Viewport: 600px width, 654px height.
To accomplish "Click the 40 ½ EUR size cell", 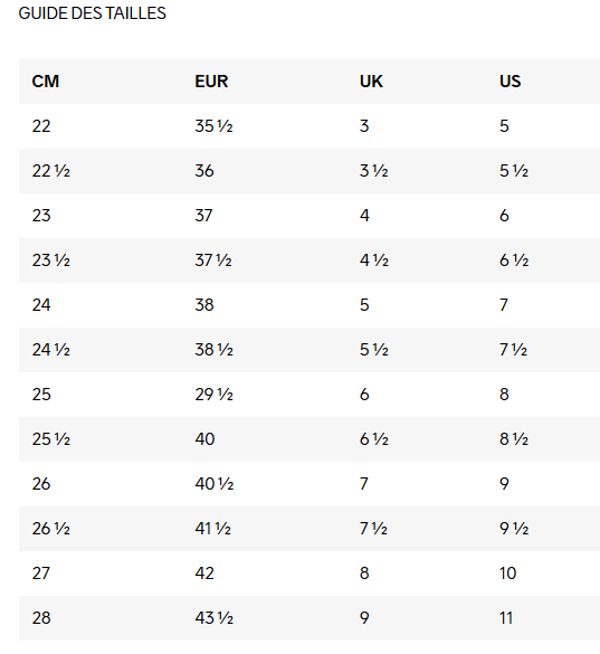I will (x=213, y=484).
